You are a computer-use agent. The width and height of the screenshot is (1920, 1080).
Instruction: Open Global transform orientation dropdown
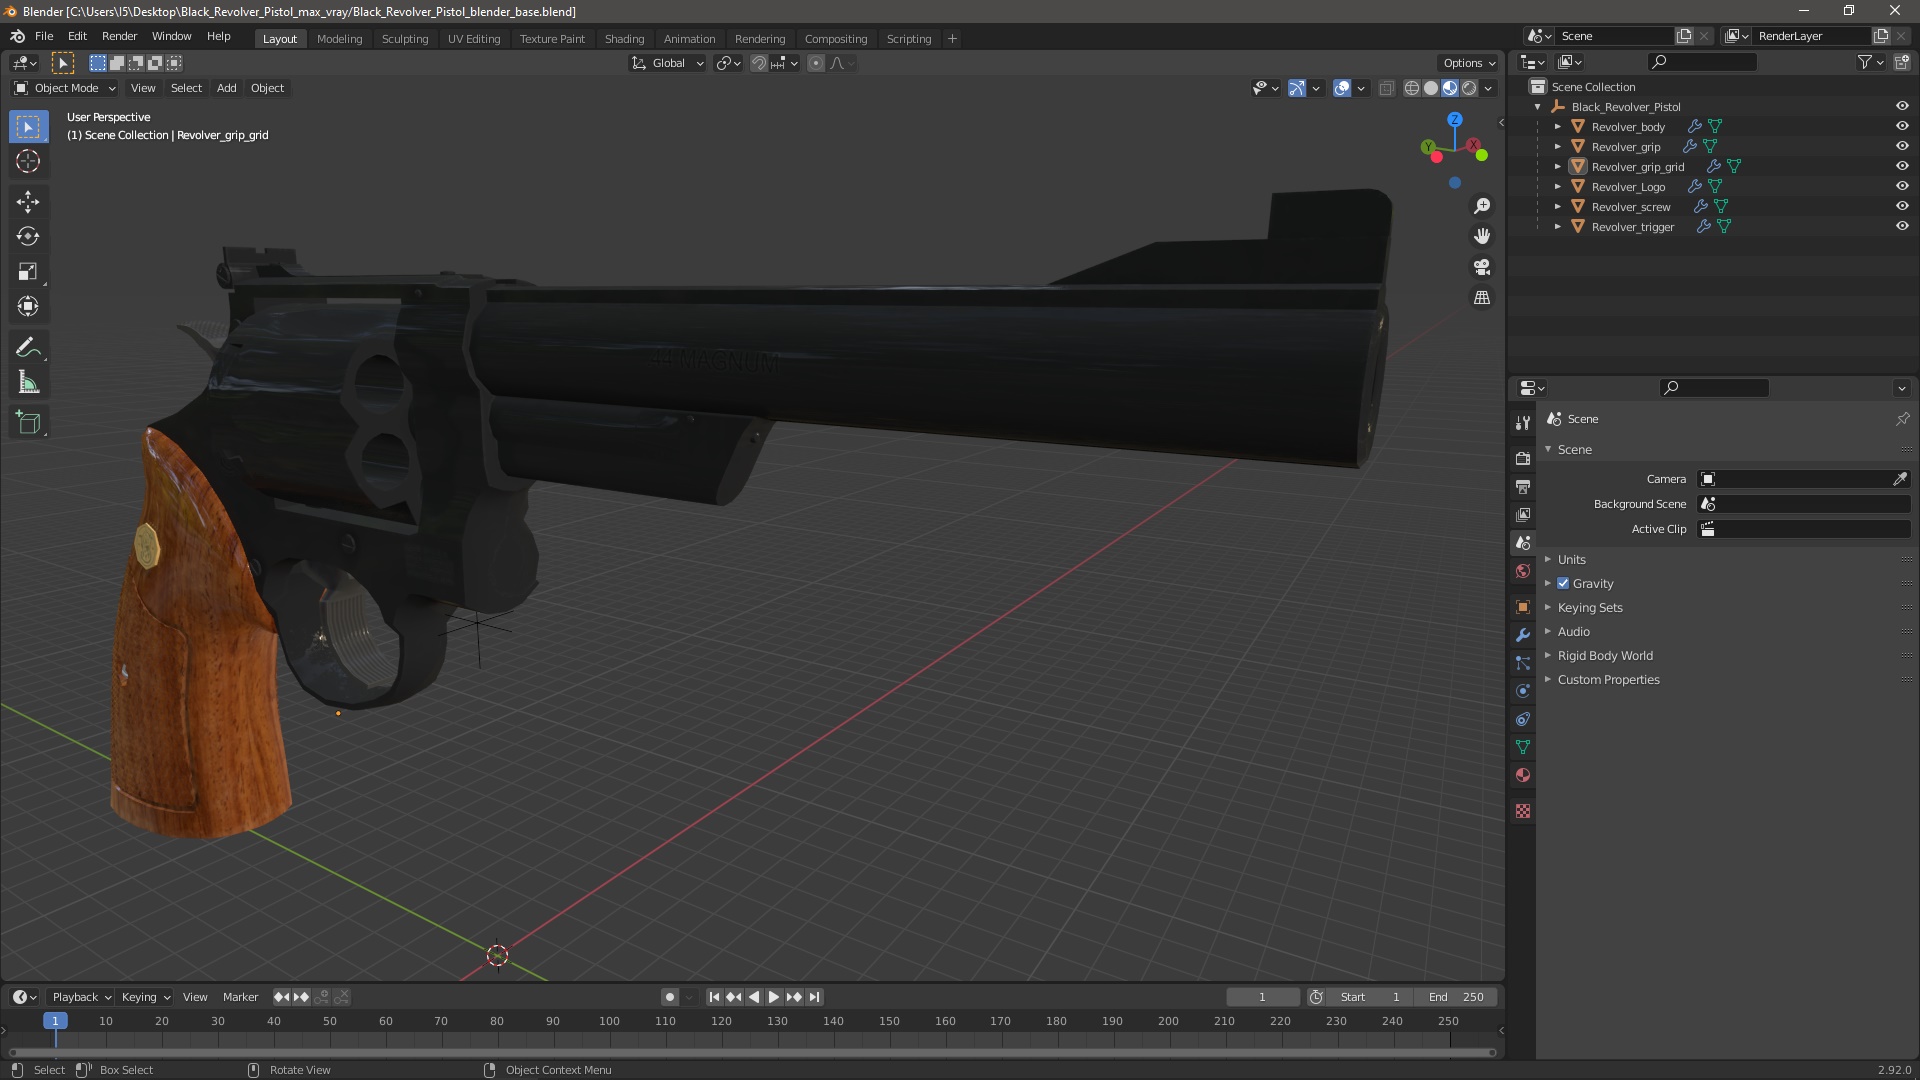(667, 63)
